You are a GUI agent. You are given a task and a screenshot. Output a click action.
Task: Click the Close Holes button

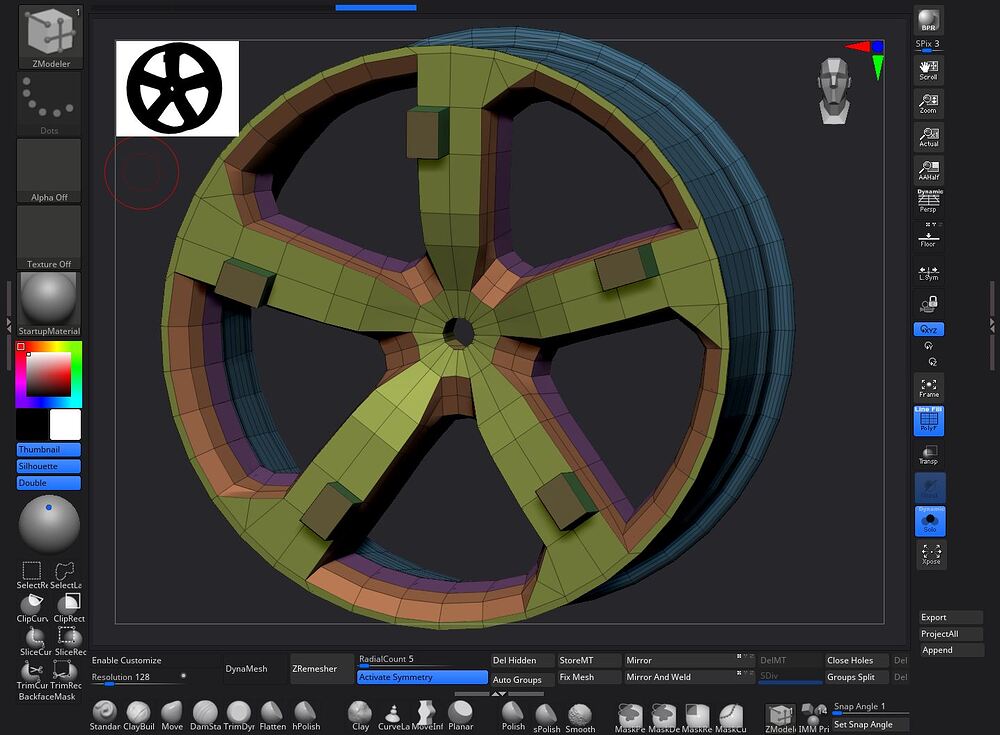(x=857, y=660)
